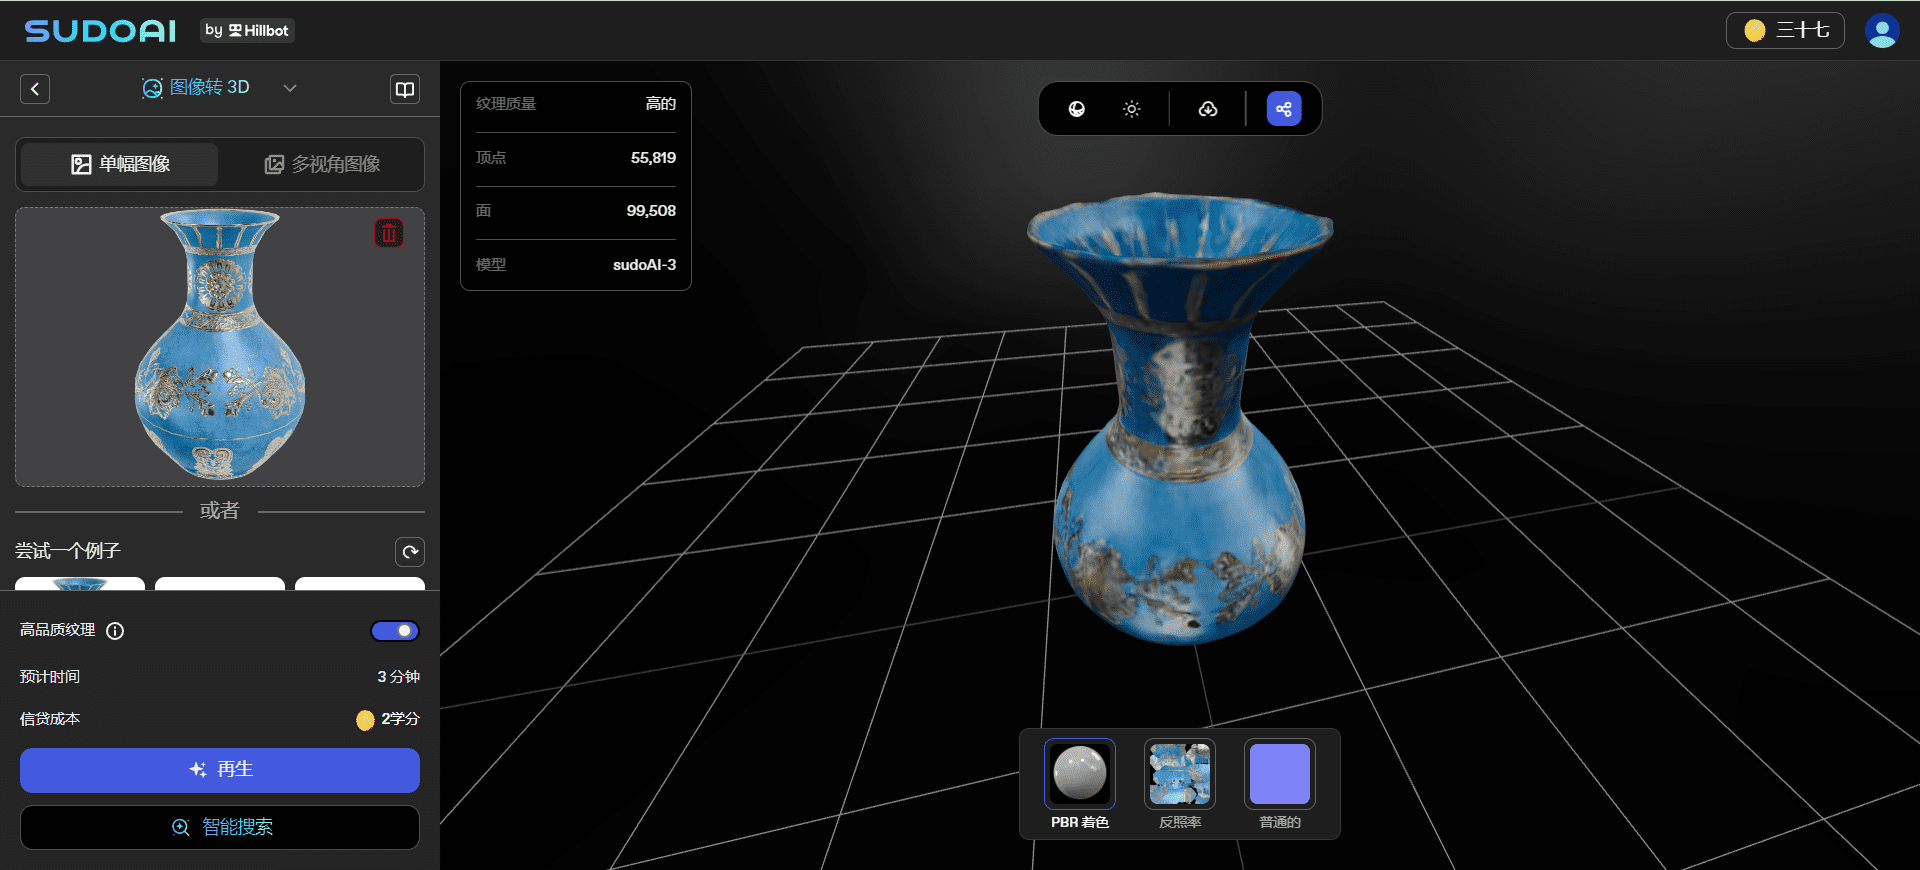Open the by Hillbot badge

247,31
